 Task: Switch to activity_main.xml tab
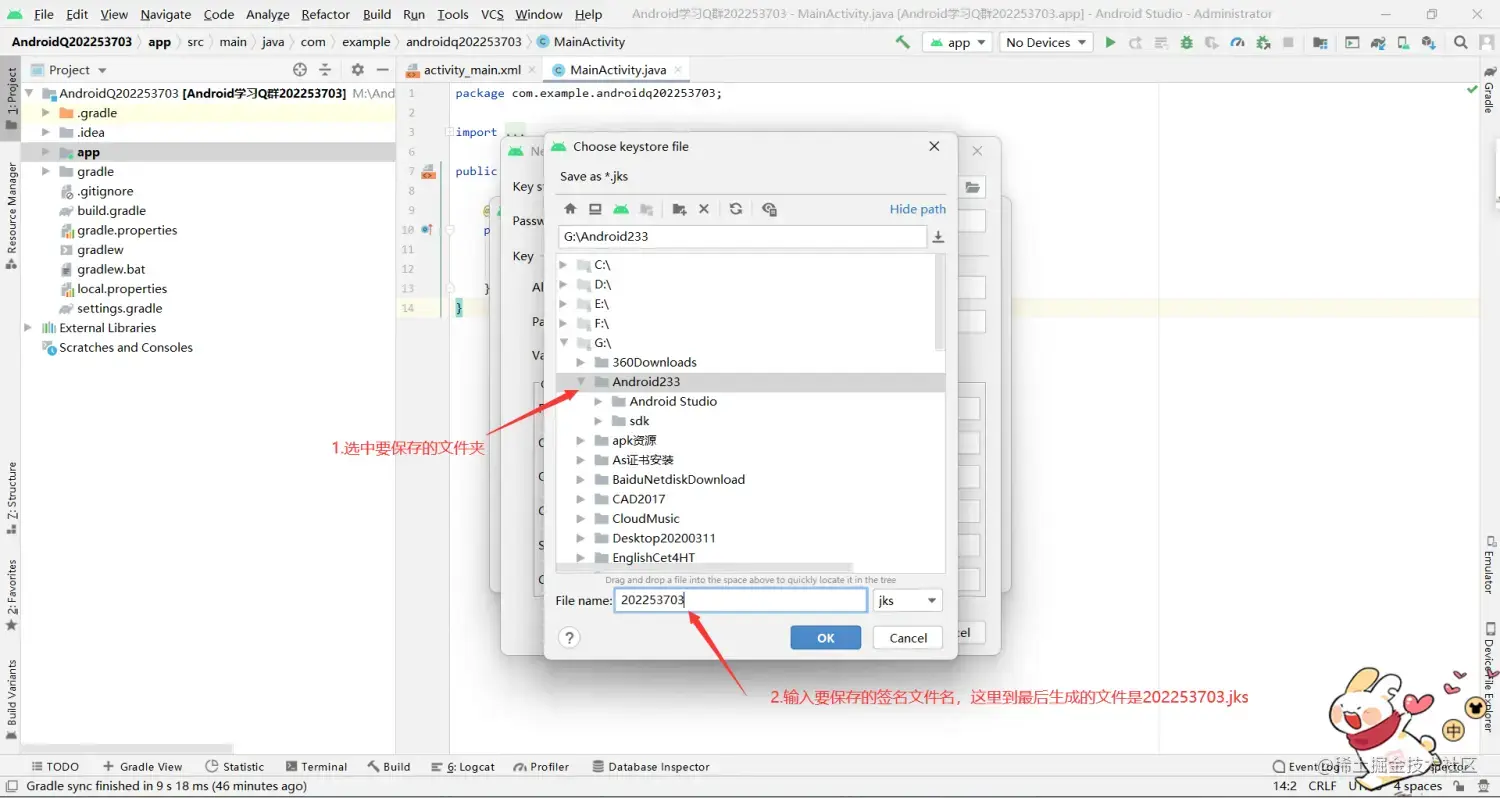[472, 70]
